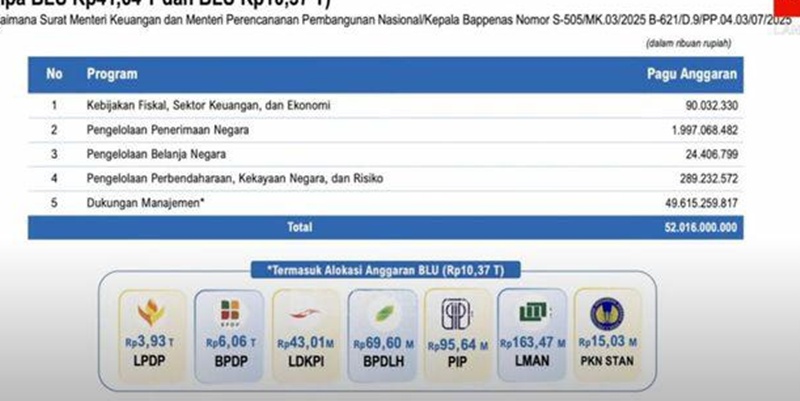Select the 'Pagu Anggaran' column header
The image size is (800, 401).
[x=692, y=74]
